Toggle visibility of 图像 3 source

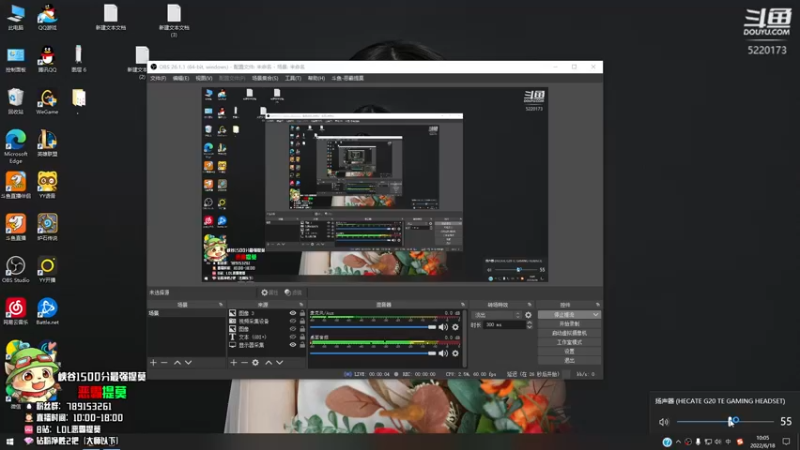tap(292, 313)
